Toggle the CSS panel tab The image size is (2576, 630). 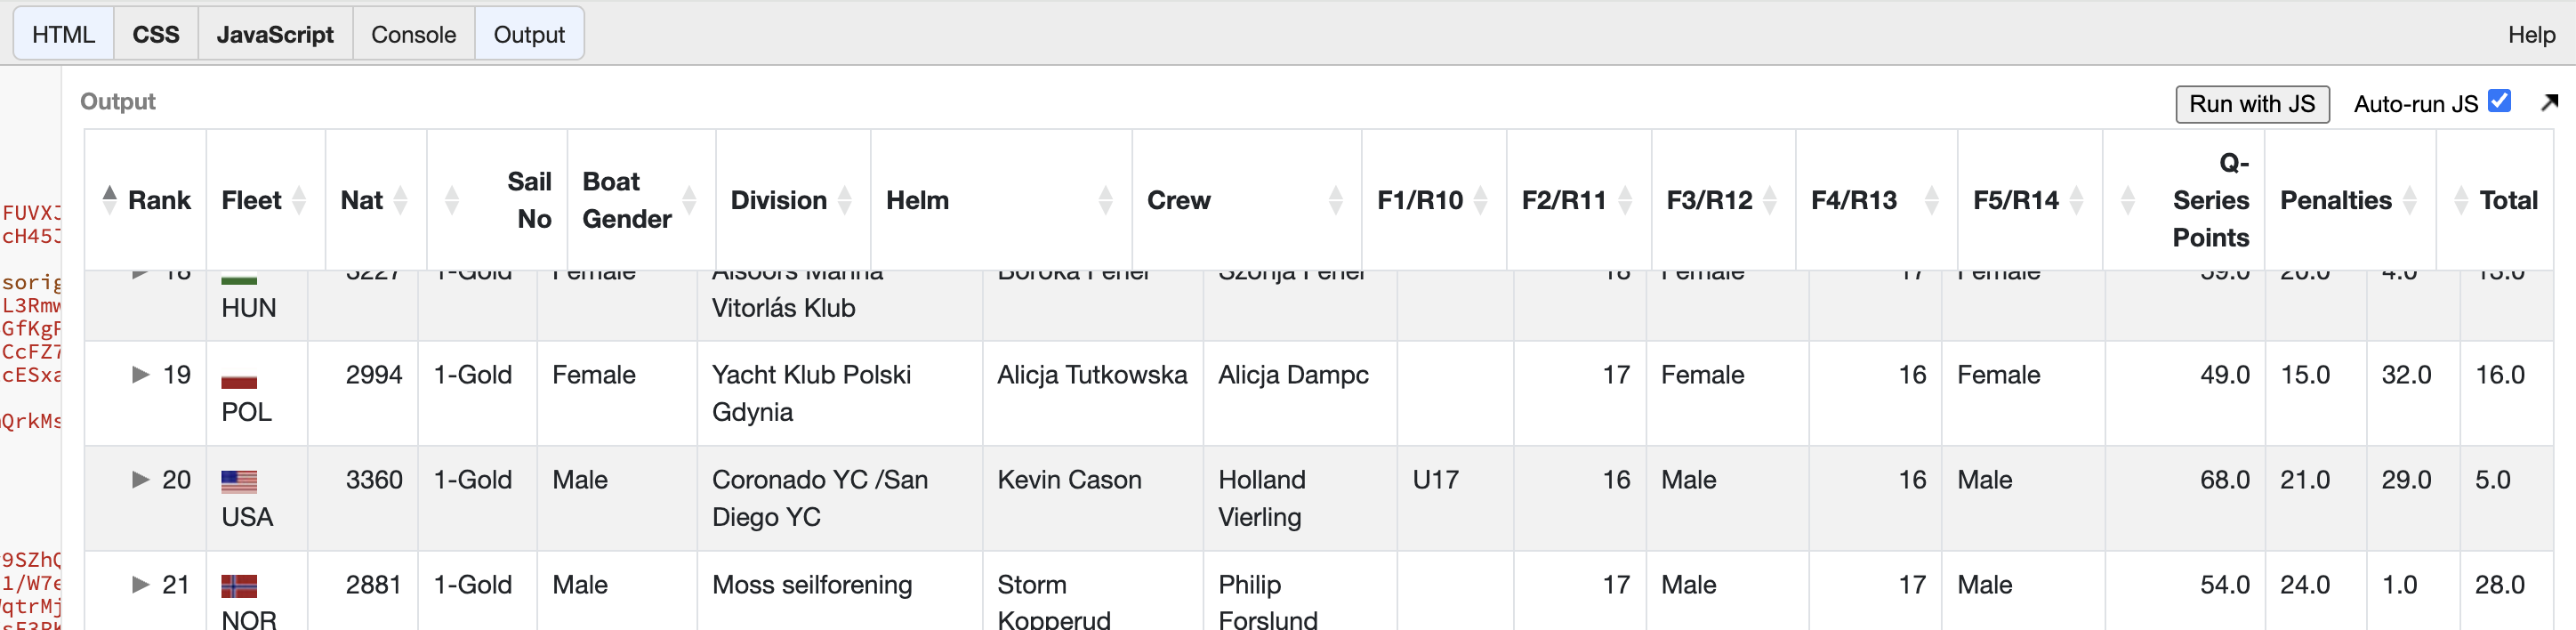click(156, 34)
